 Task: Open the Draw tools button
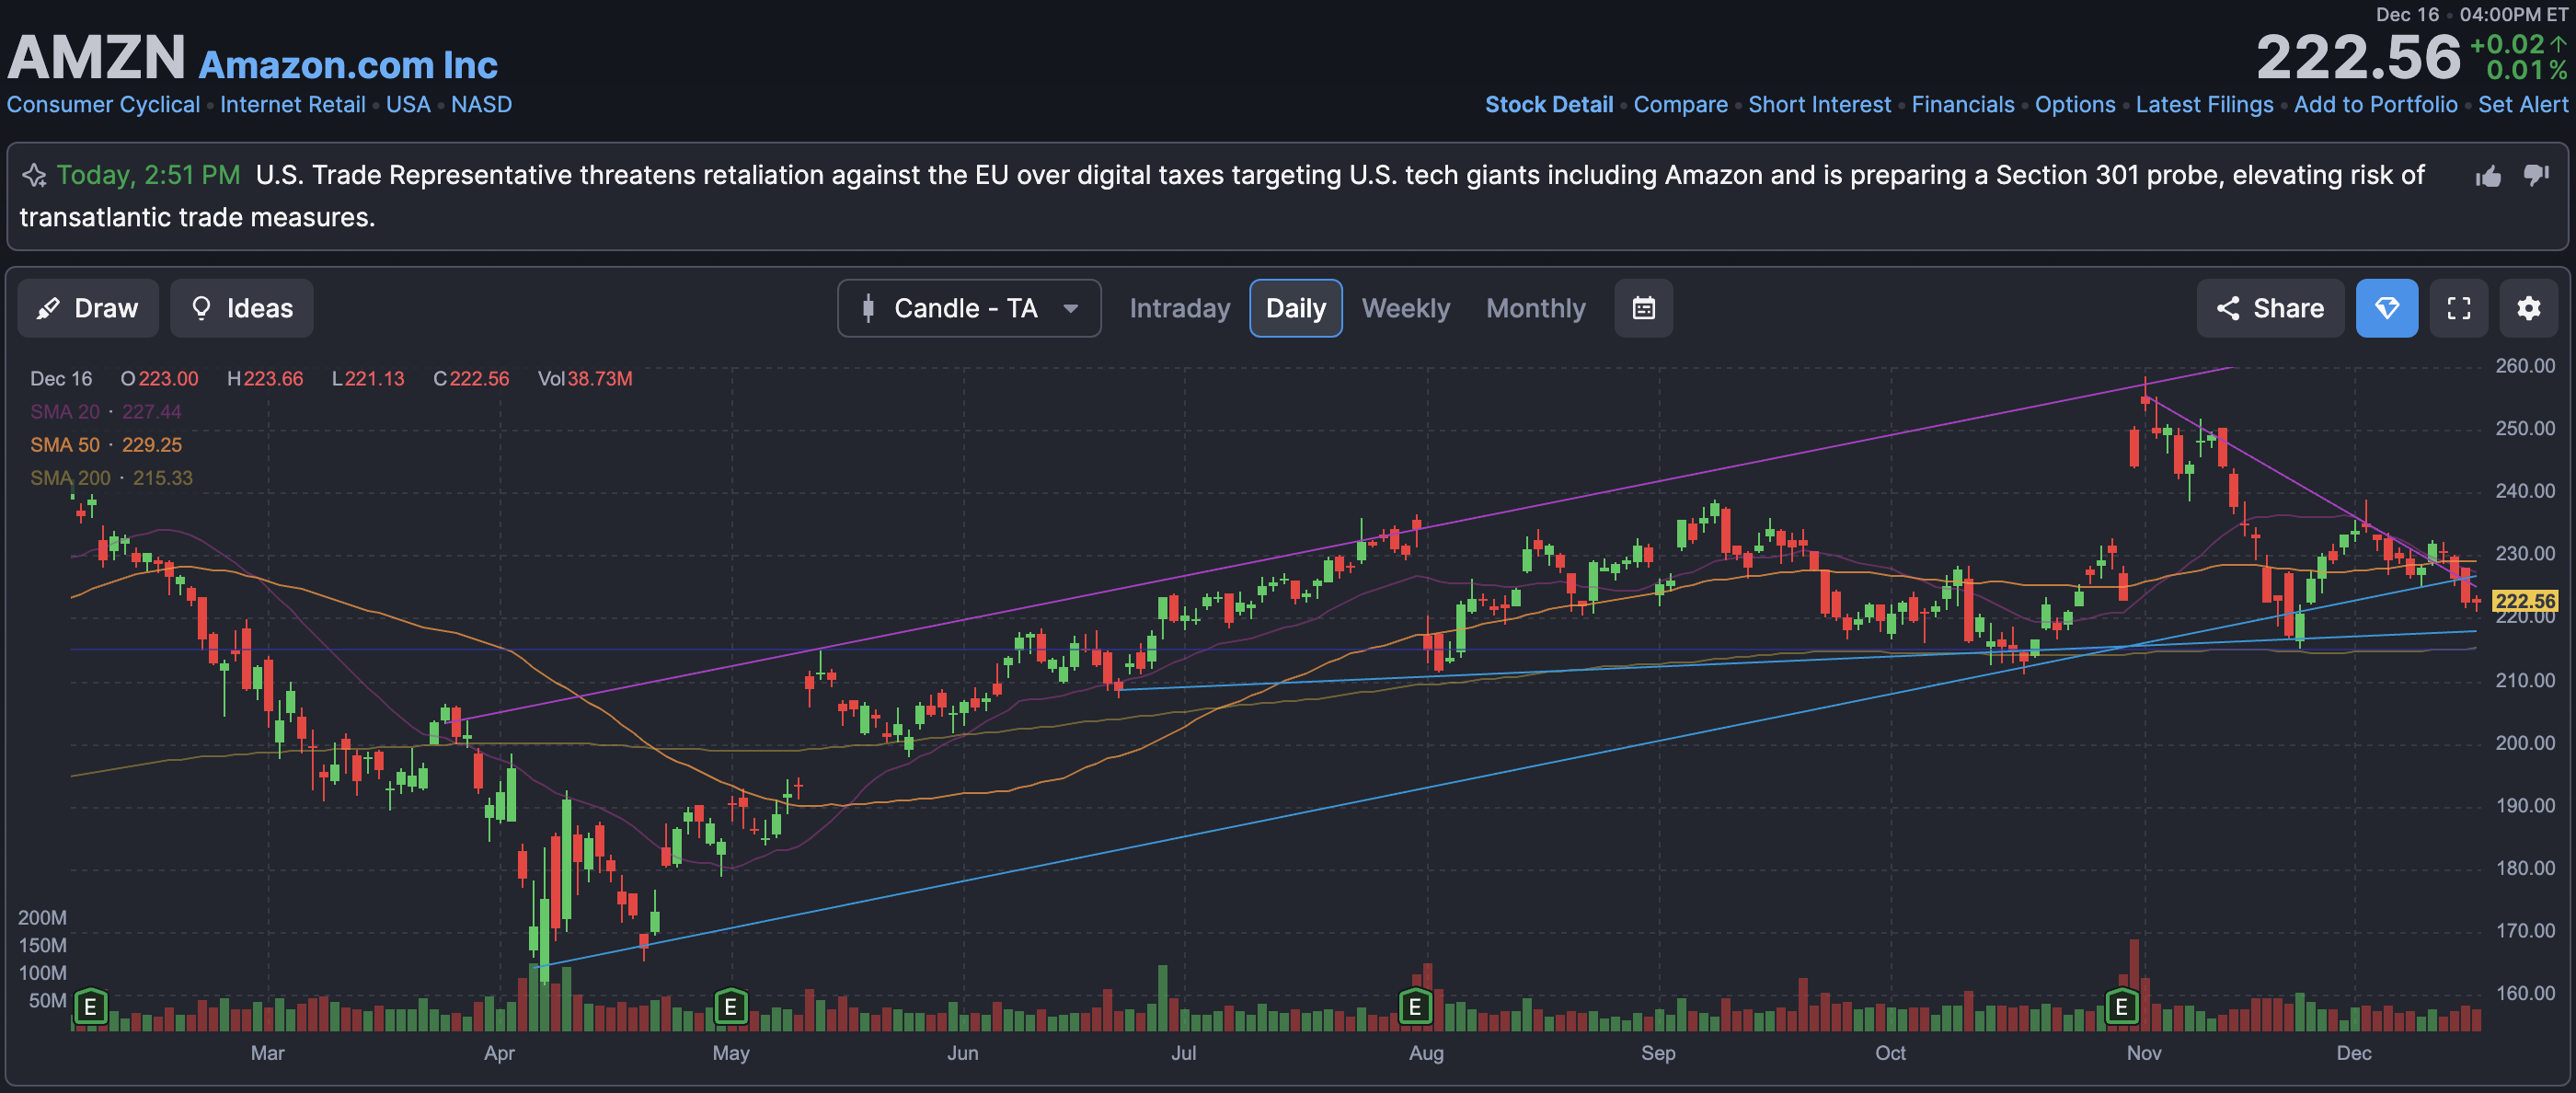(x=88, y=308)
